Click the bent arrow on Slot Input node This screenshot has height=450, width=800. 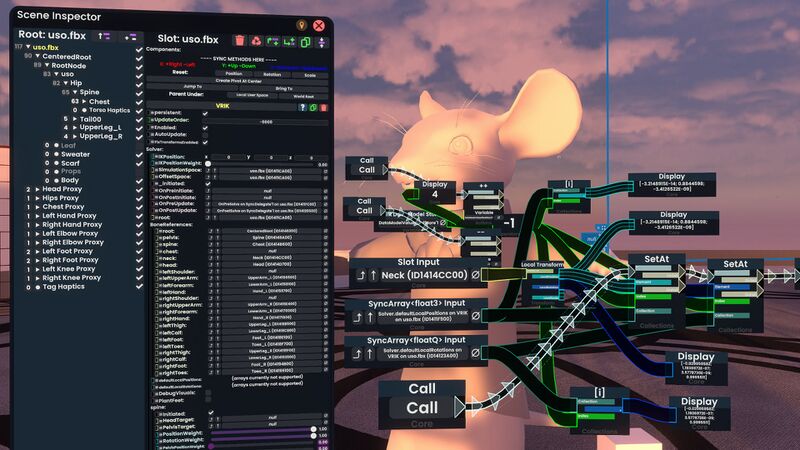[361, 275]
